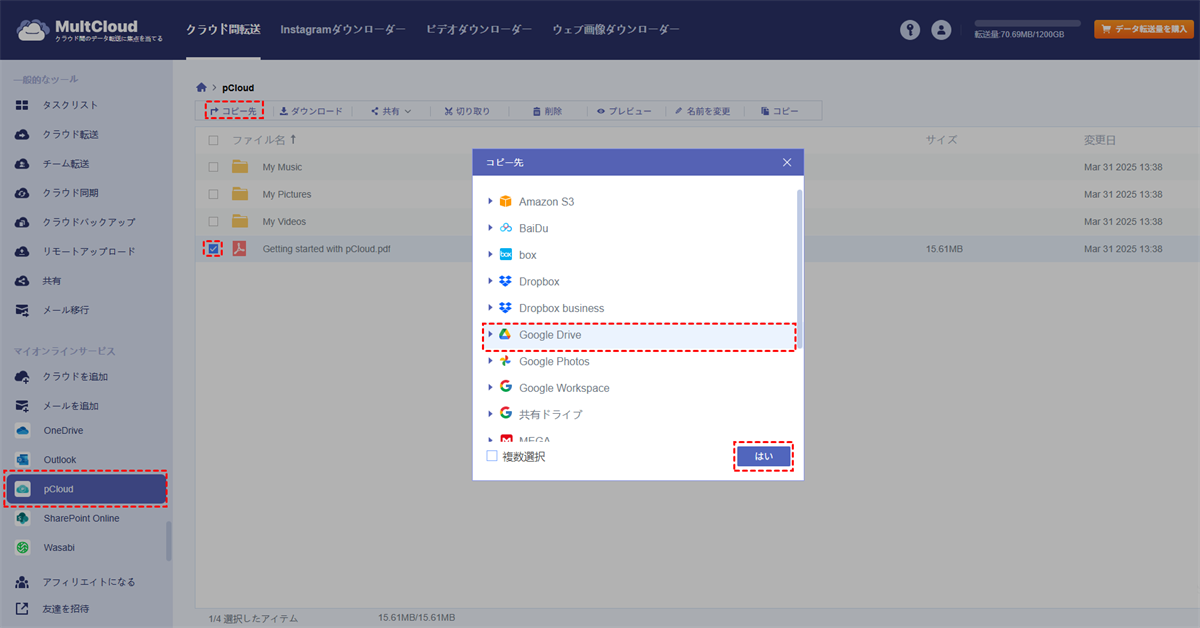Open the My Pictures folder name
This screenshot has height=628, width=1200.
point(287,194)
